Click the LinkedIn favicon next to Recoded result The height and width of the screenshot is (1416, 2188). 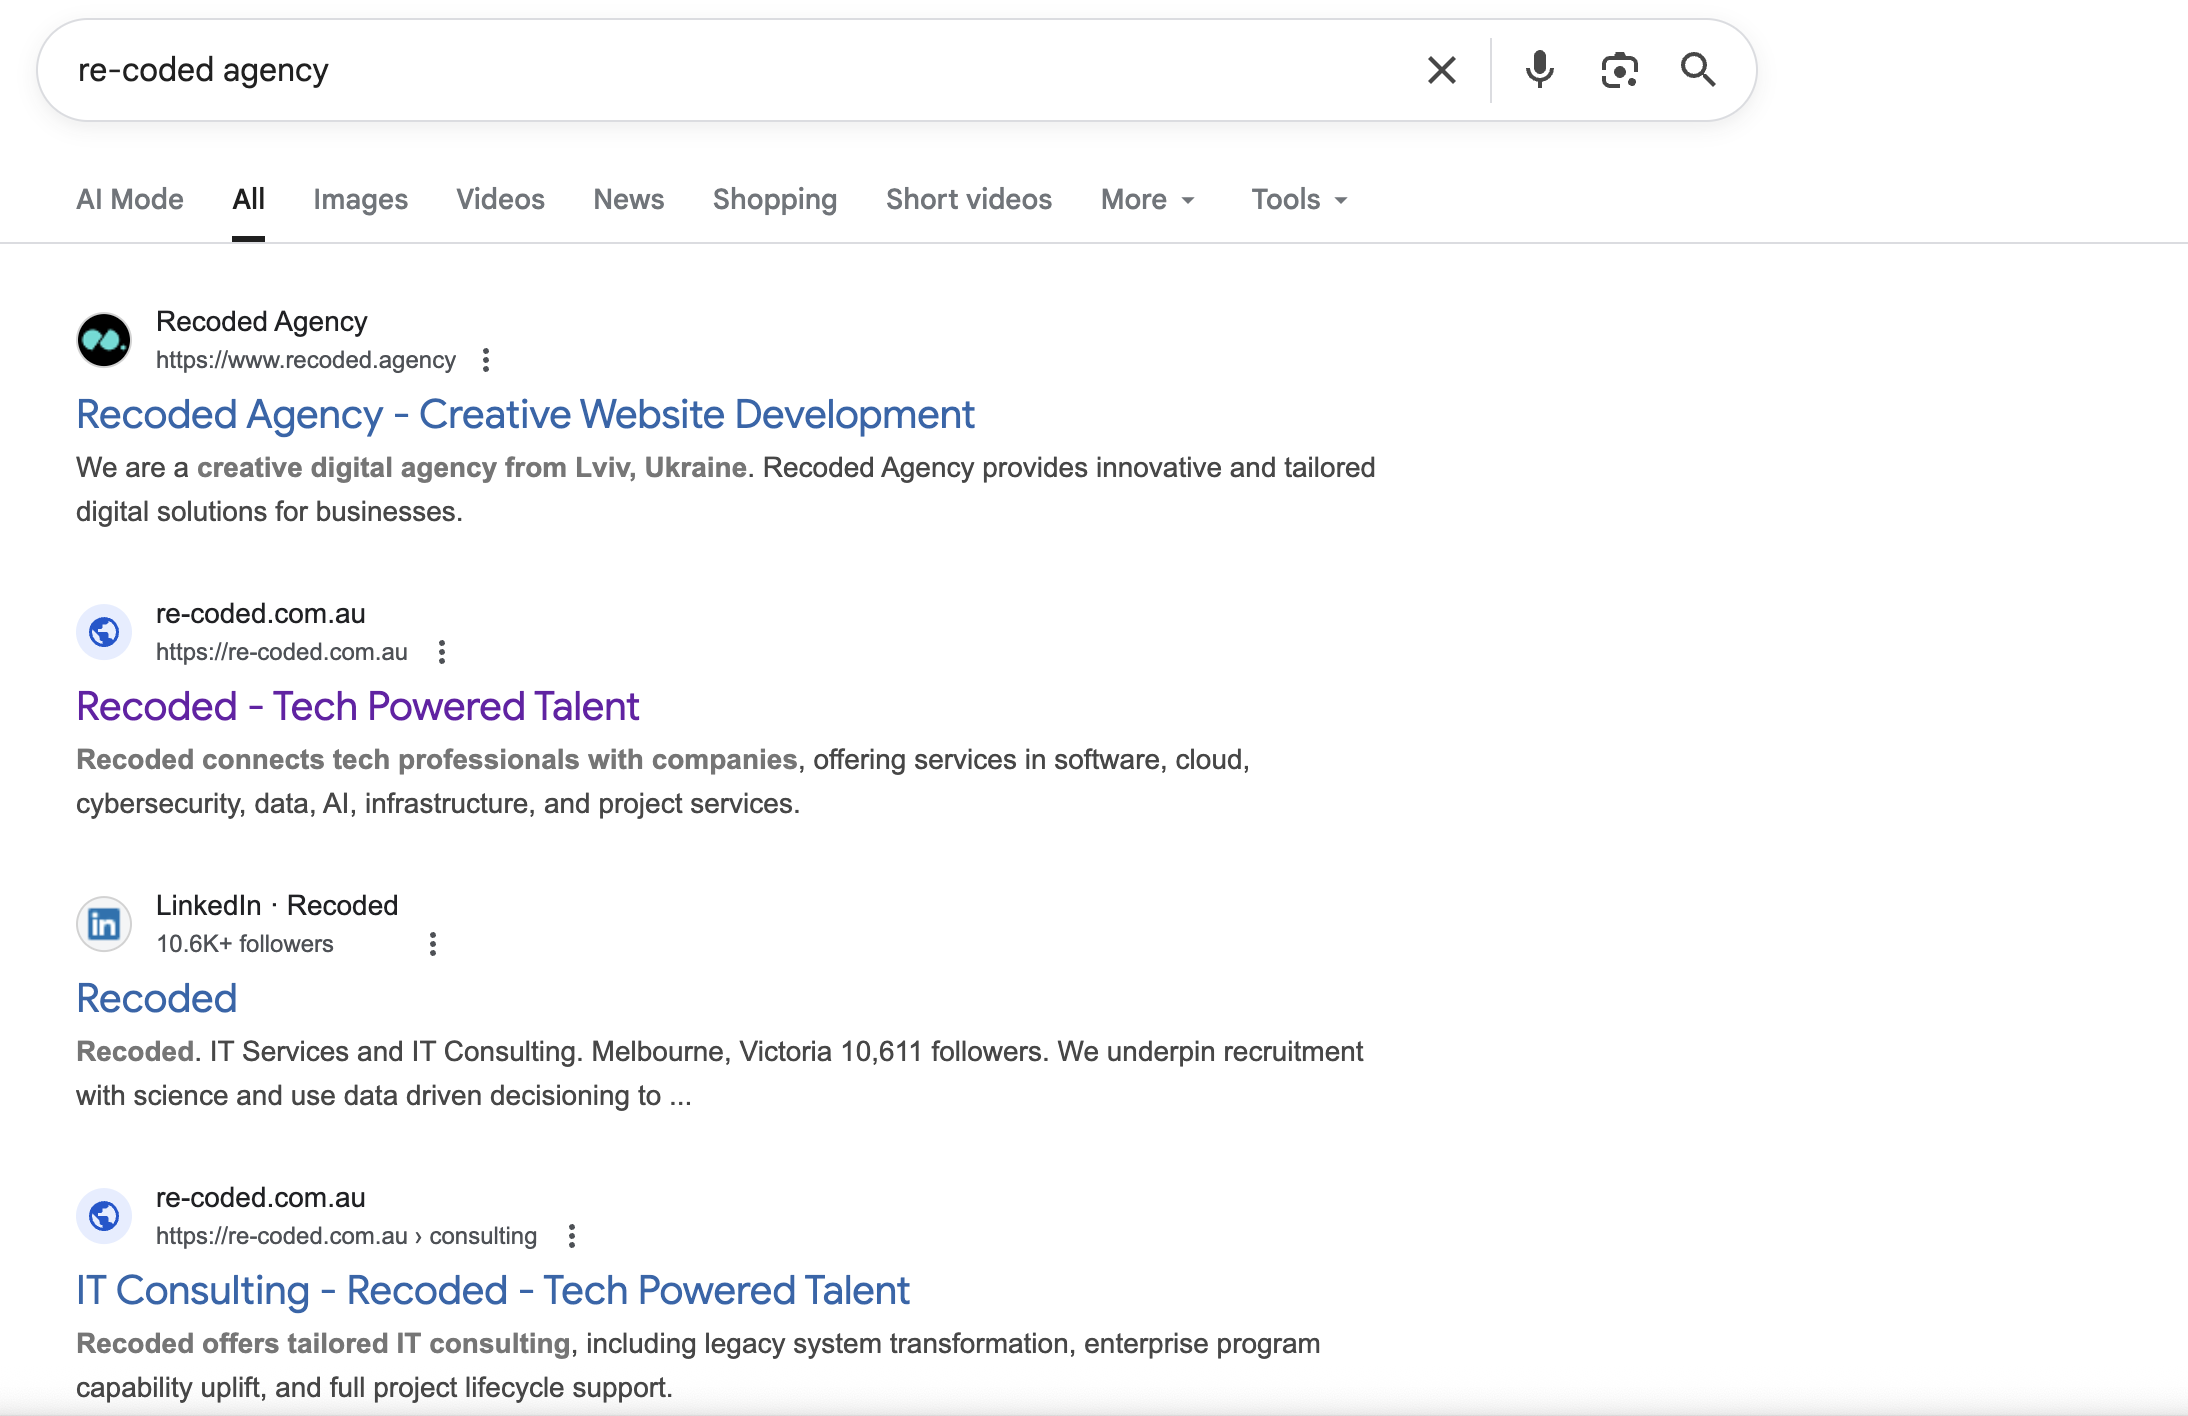pos(103,923)
